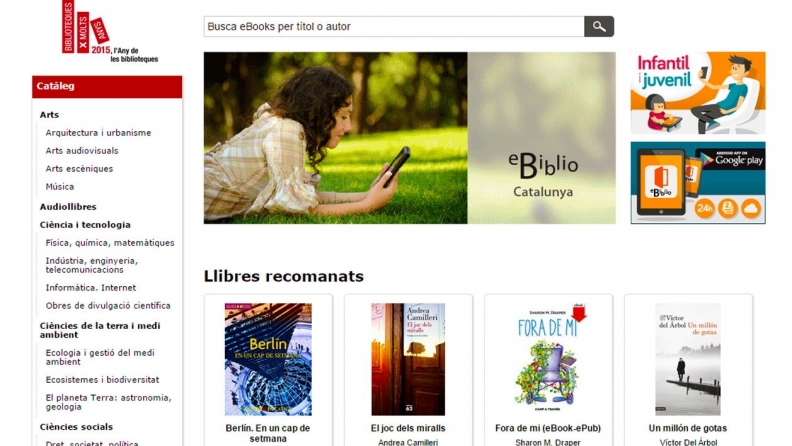Select Arquitectura i urbanisme subcategory
The image size is (792, 446).
pyautogui.click(x=98, y=133)
